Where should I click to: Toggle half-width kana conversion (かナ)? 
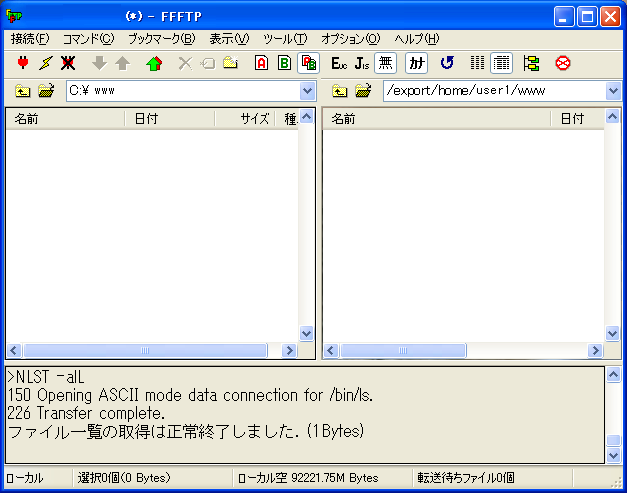(x=417, y=63)
